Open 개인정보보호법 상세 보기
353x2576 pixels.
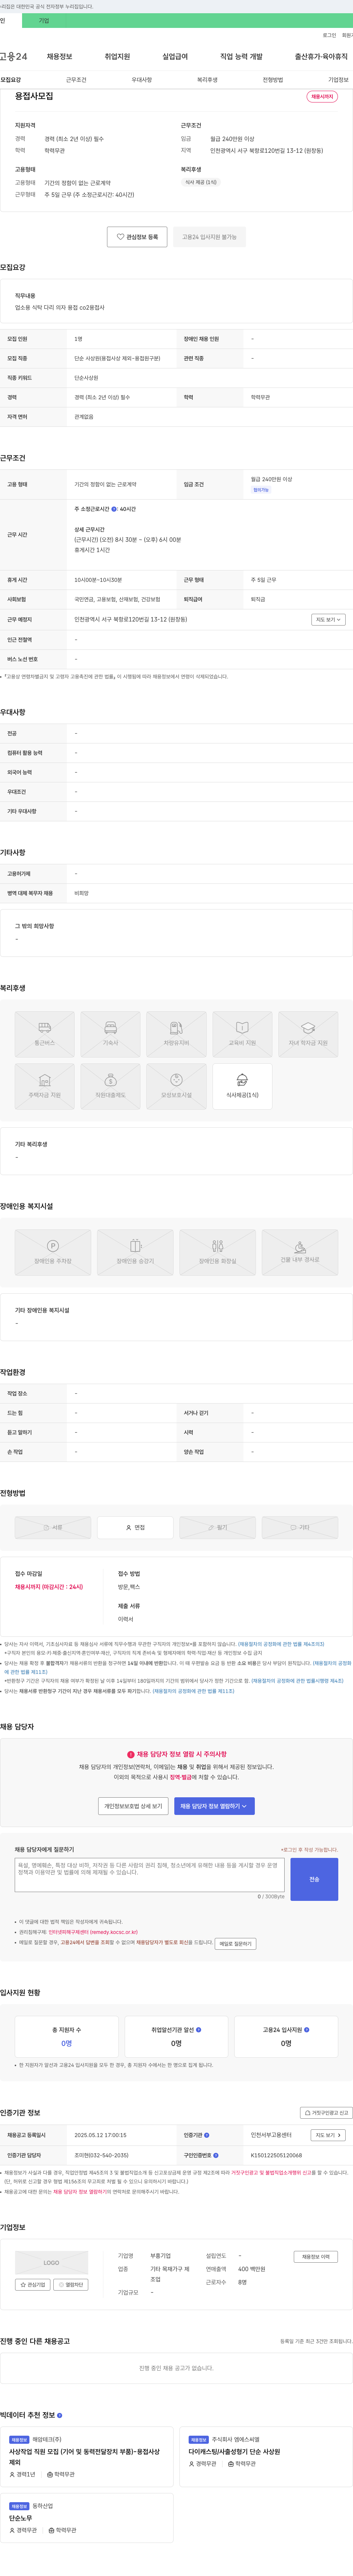[134, 1806]
